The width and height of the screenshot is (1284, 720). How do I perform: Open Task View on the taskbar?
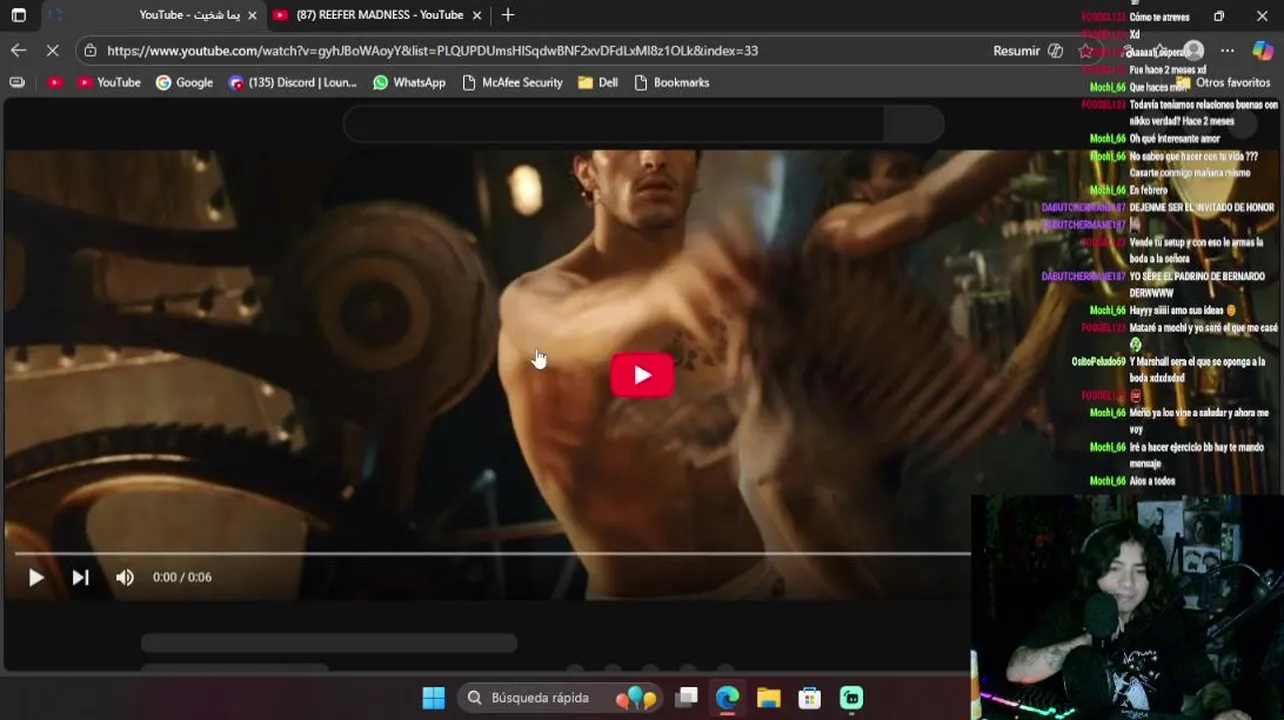click(x=686, y=698)
